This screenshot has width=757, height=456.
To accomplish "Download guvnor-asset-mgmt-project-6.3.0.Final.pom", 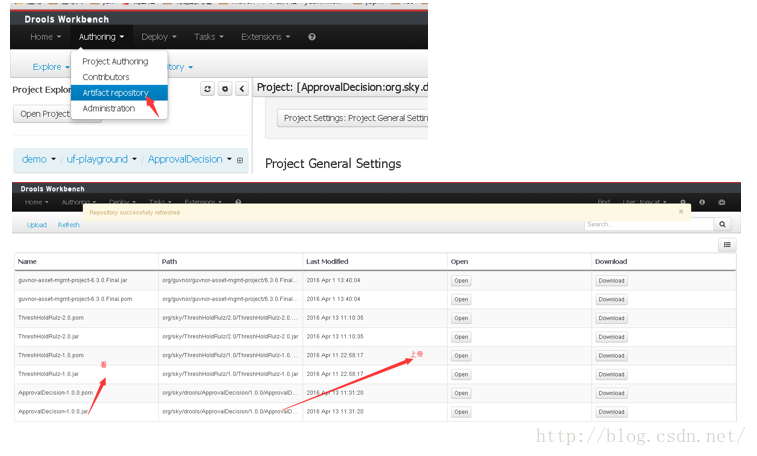I will pos(611,300).
